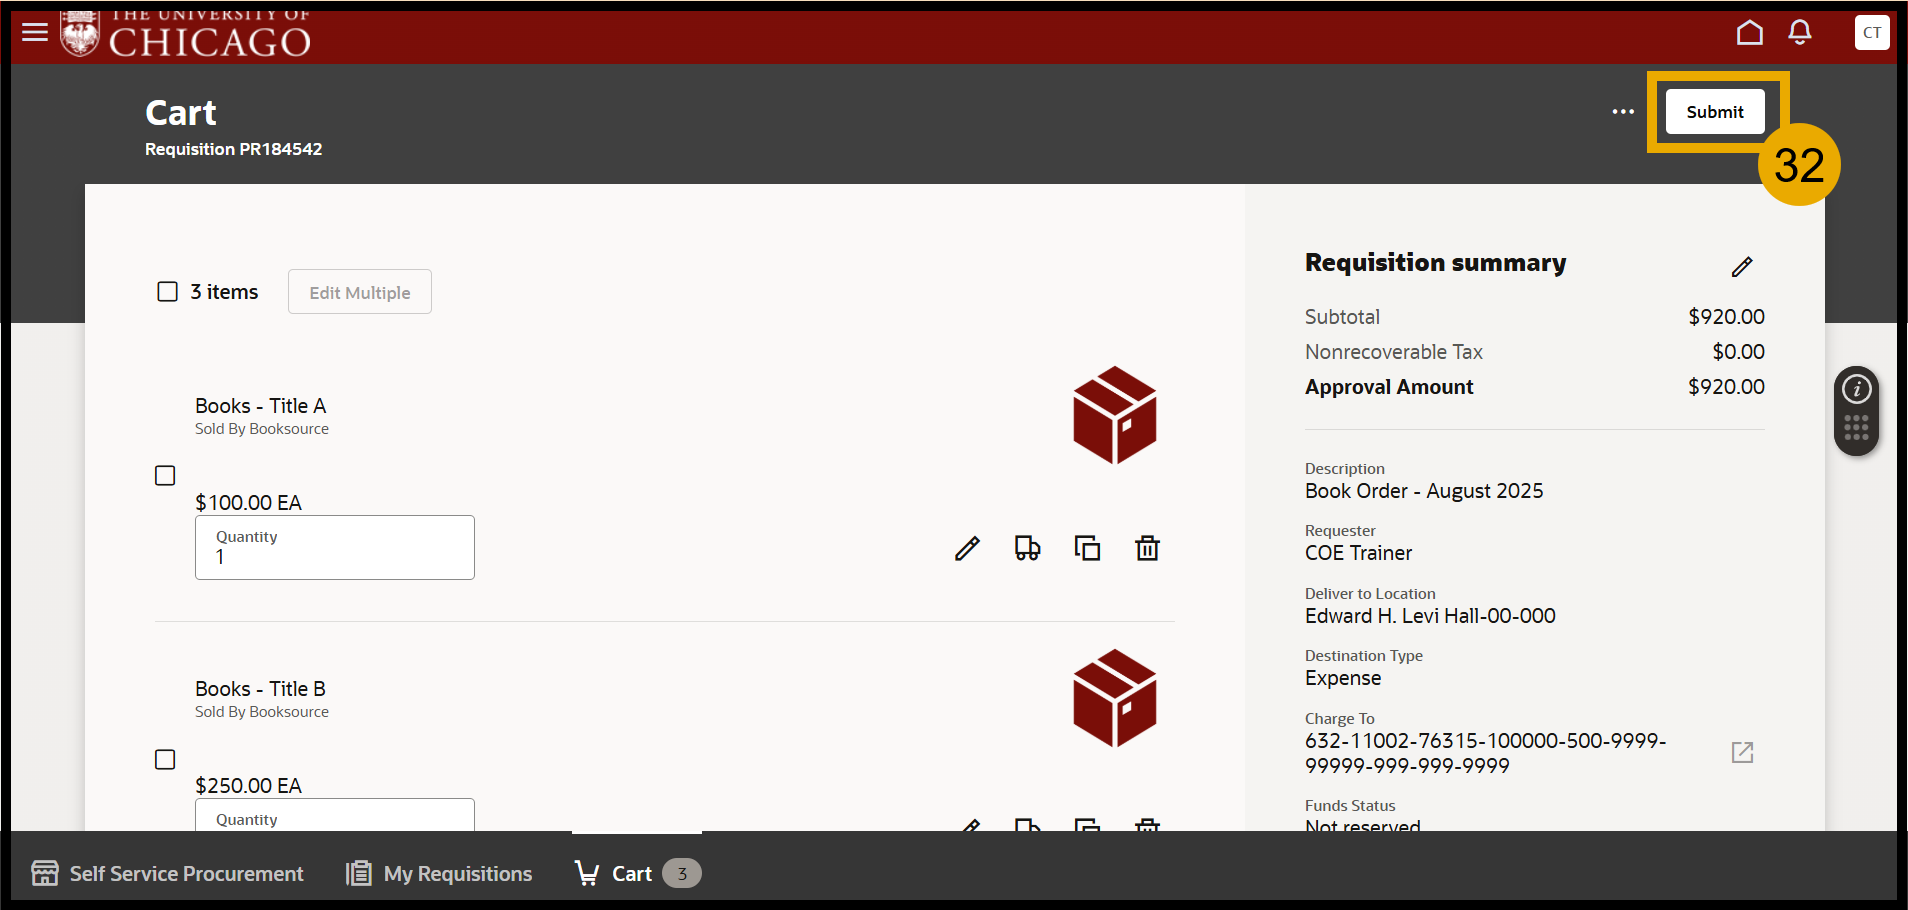Click the Subtotal $920.00 value

(x=1726, y=317)
